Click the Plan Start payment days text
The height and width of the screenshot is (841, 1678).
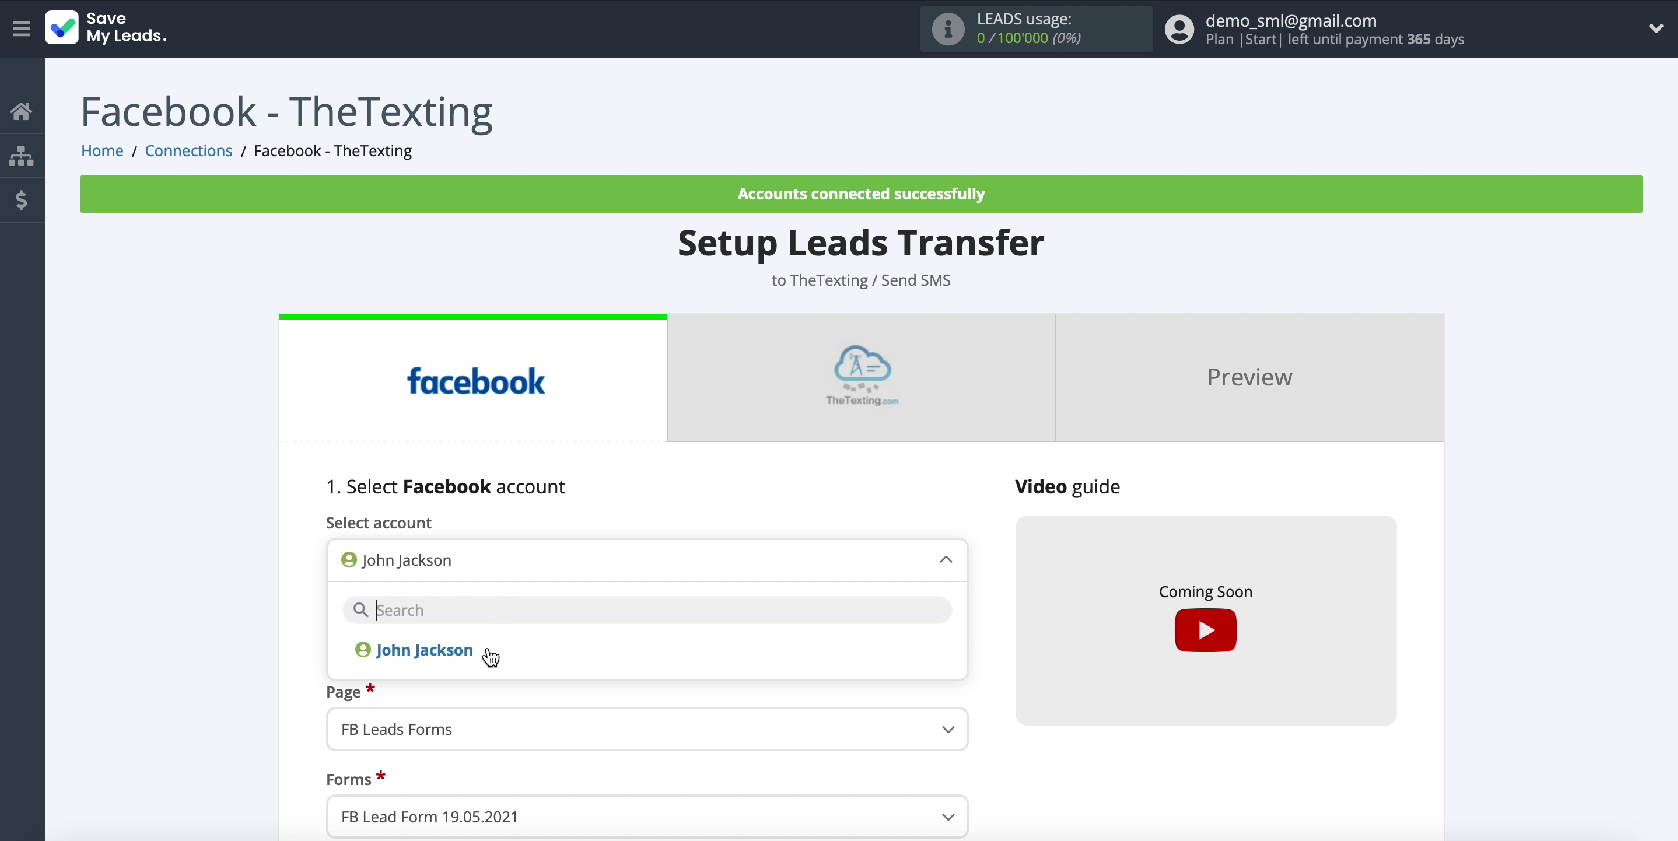tap(1335, 40)
